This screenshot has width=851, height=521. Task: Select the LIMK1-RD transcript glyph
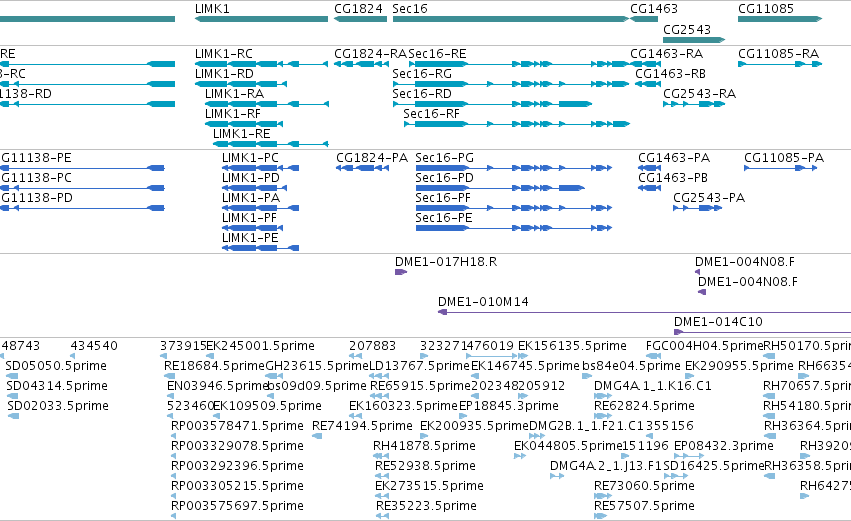(241, 84)
